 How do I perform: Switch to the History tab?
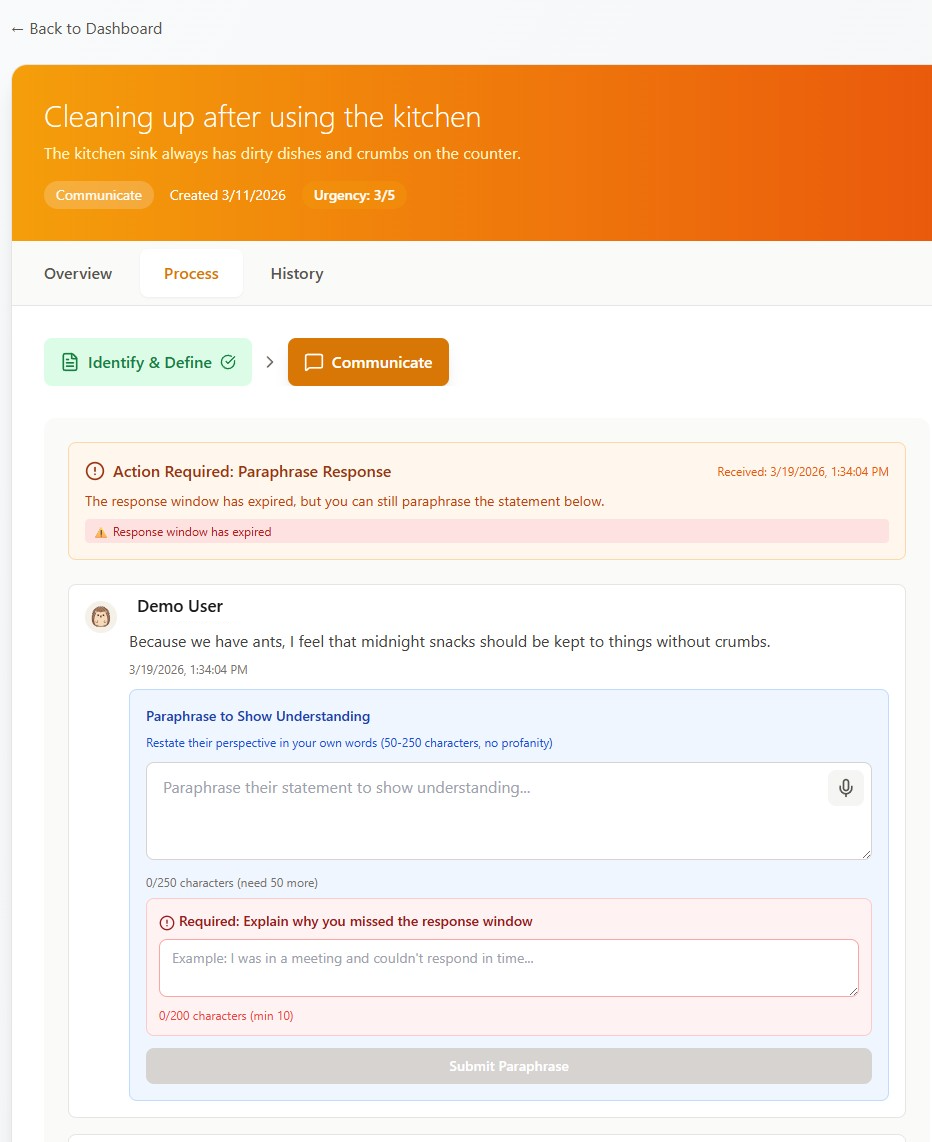[297, 274]
